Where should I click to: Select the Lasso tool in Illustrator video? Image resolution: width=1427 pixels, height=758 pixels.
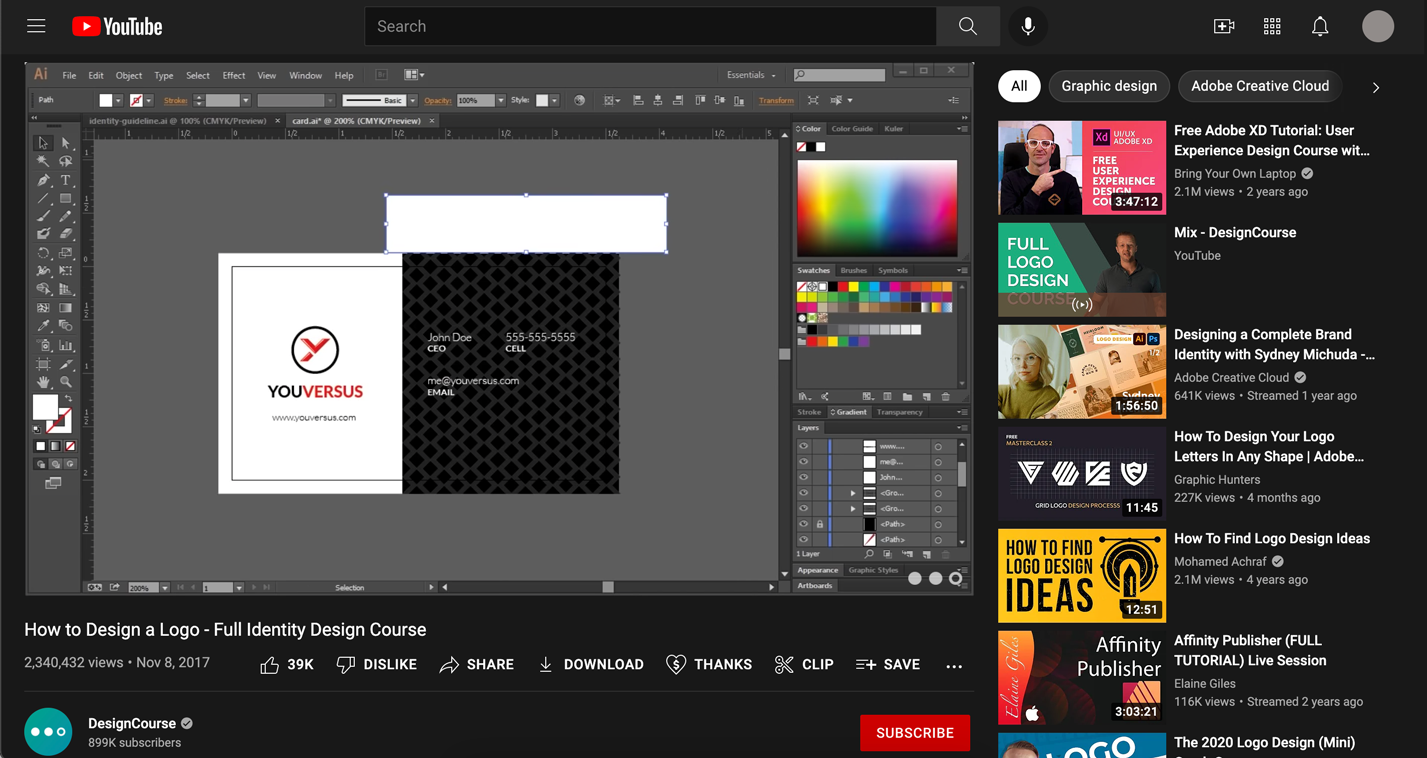coord(65,162)
